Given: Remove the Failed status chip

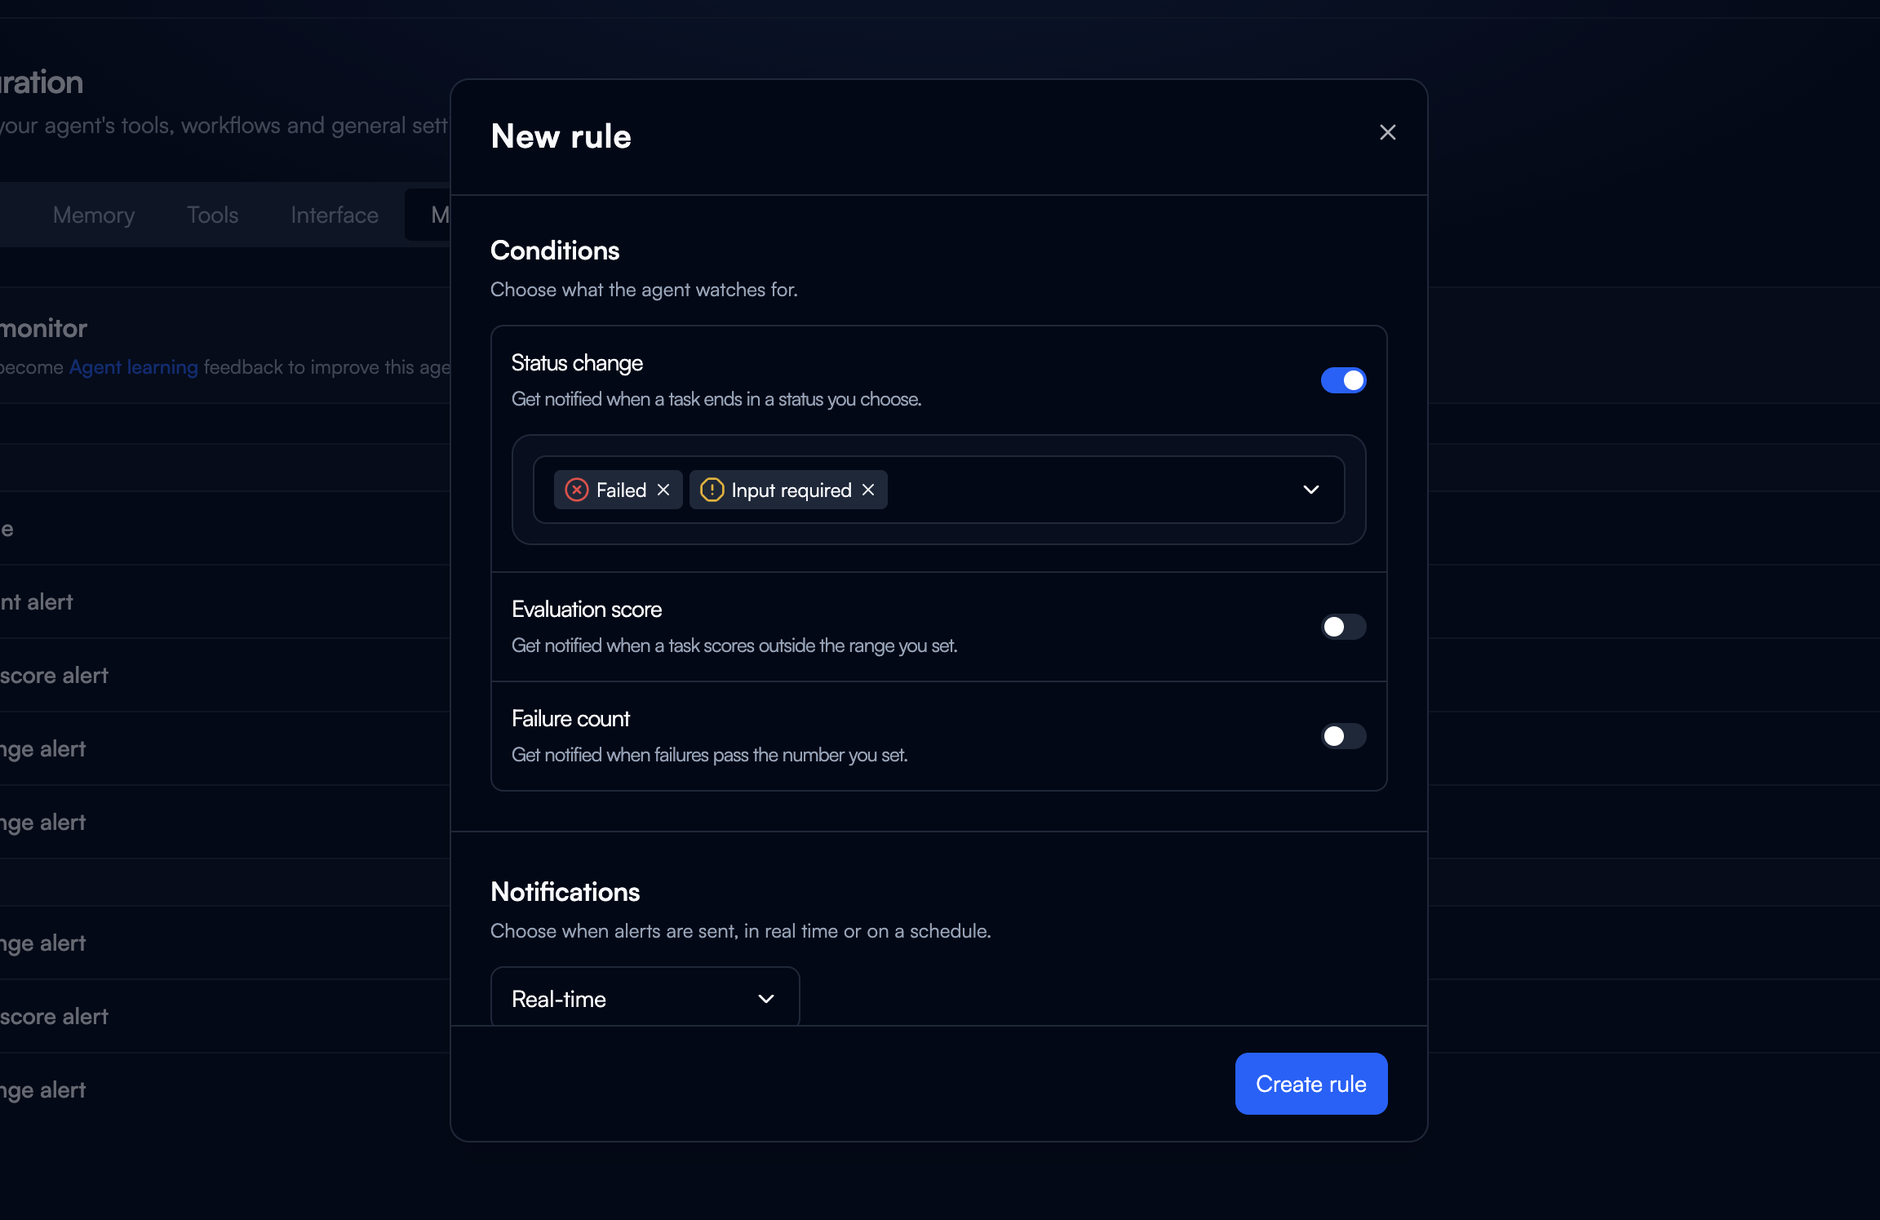Looking at the screenshot, I should coord(663,490).
